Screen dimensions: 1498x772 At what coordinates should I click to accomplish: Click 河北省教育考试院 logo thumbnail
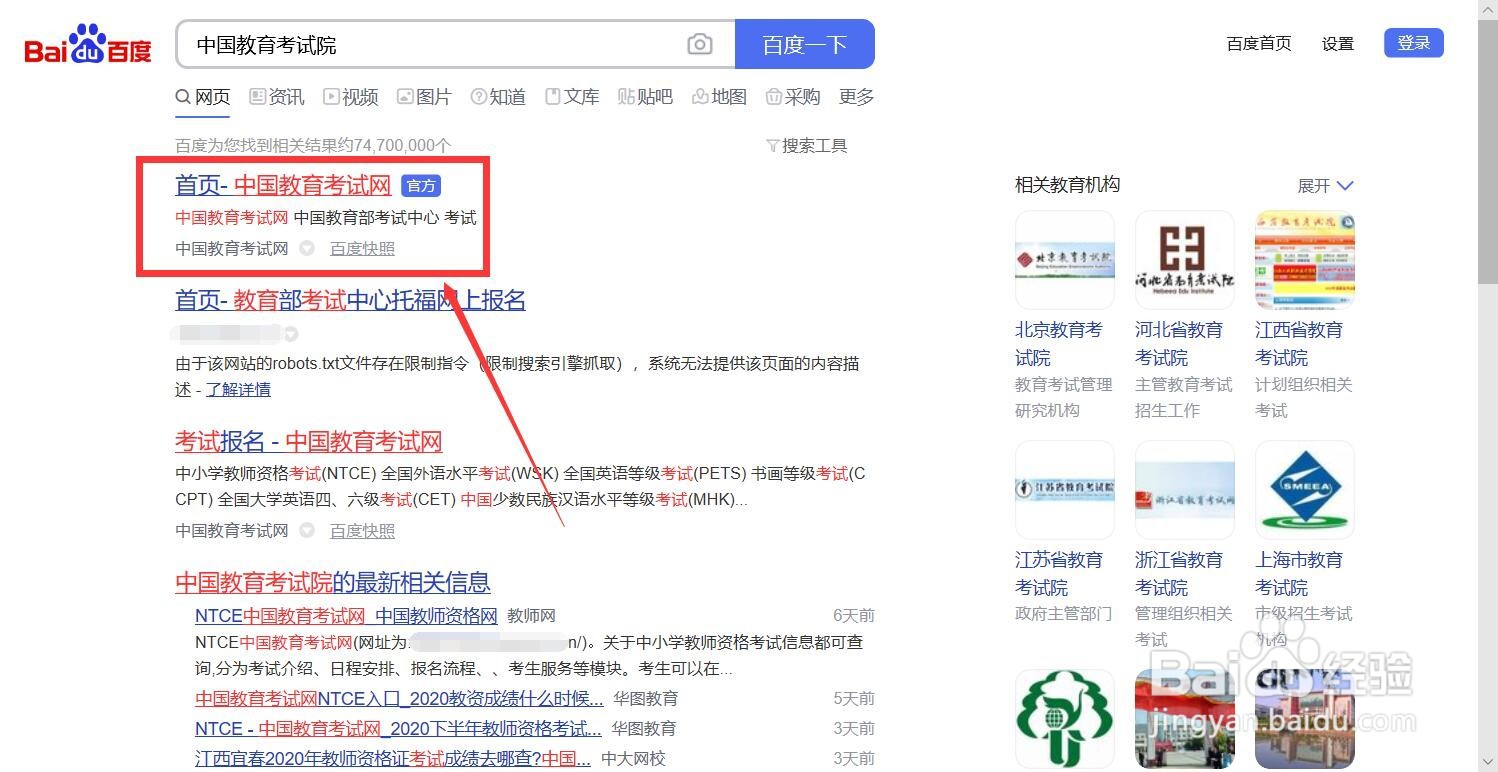coord(1184,260)
